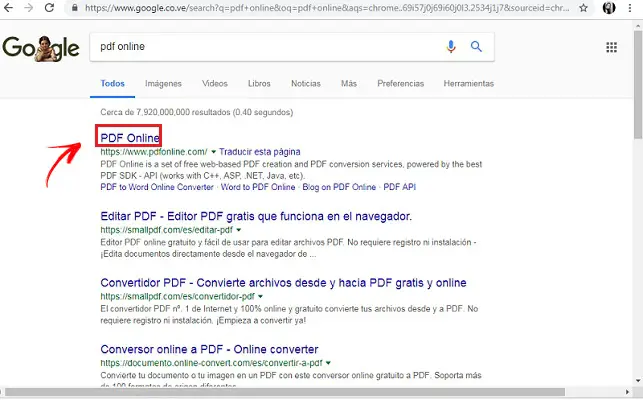Bookmark page with the star icon
The height and width of the screenshot is (400, 643).
583,8
